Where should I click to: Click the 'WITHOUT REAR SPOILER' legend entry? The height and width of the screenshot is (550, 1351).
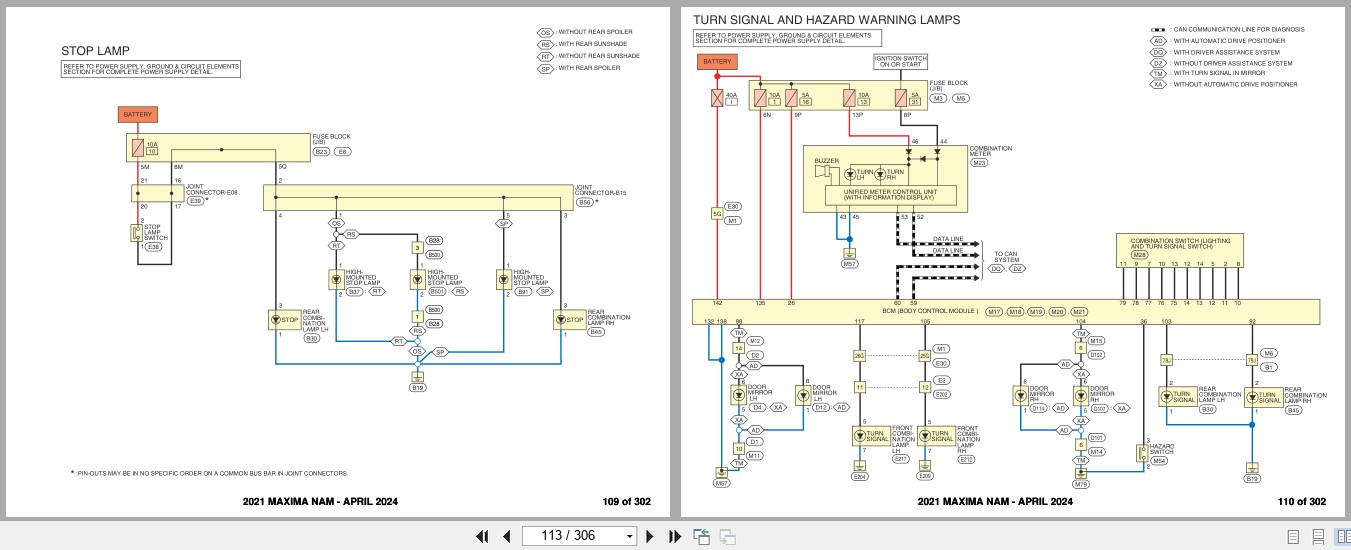[x=595, y=32]
